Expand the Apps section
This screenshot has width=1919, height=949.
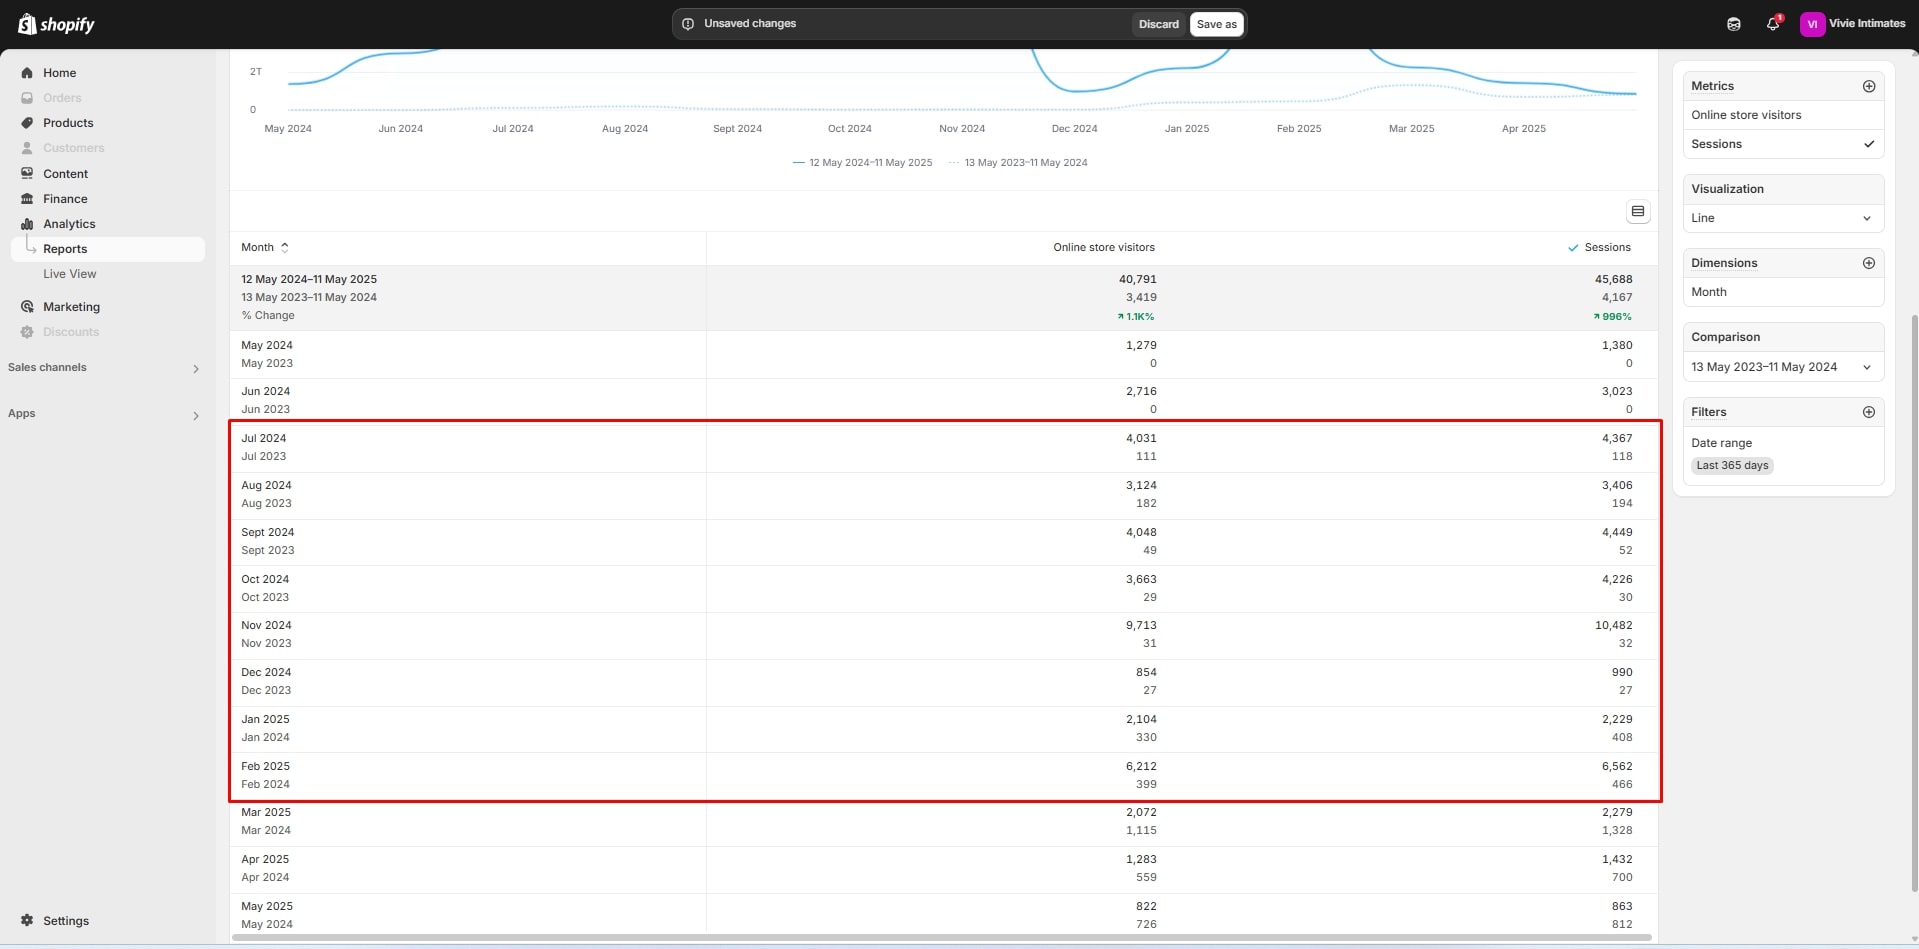[195, 415]
